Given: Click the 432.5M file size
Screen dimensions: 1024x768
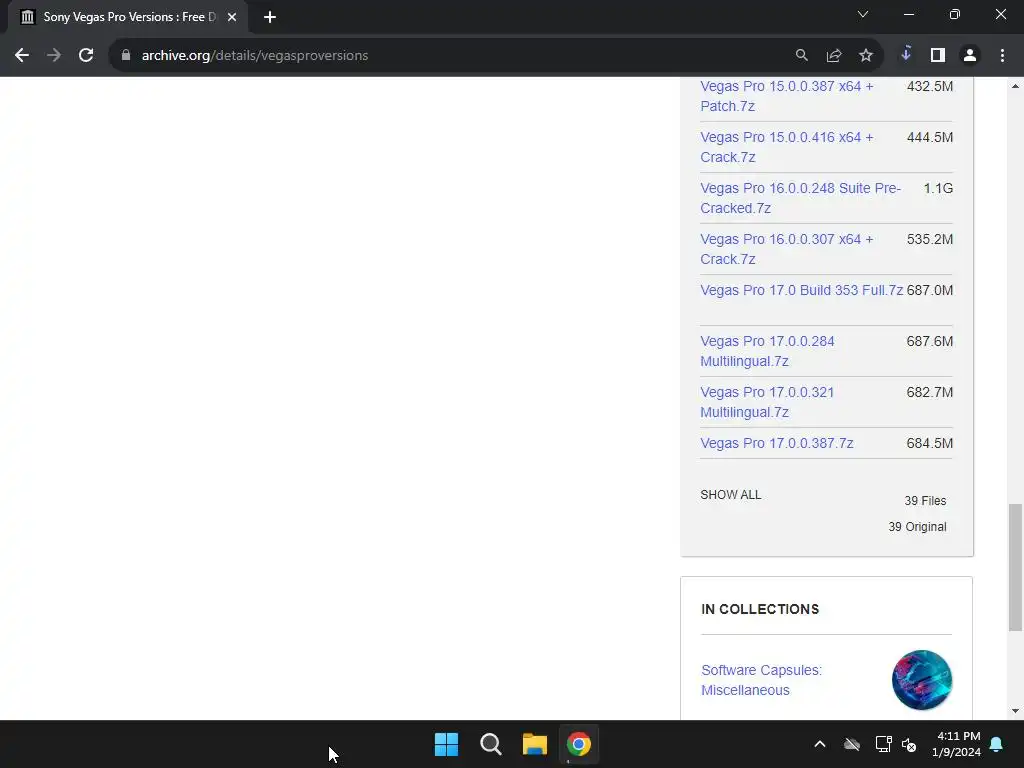Looking at the screenshot, I should click(x=930, y=86).
